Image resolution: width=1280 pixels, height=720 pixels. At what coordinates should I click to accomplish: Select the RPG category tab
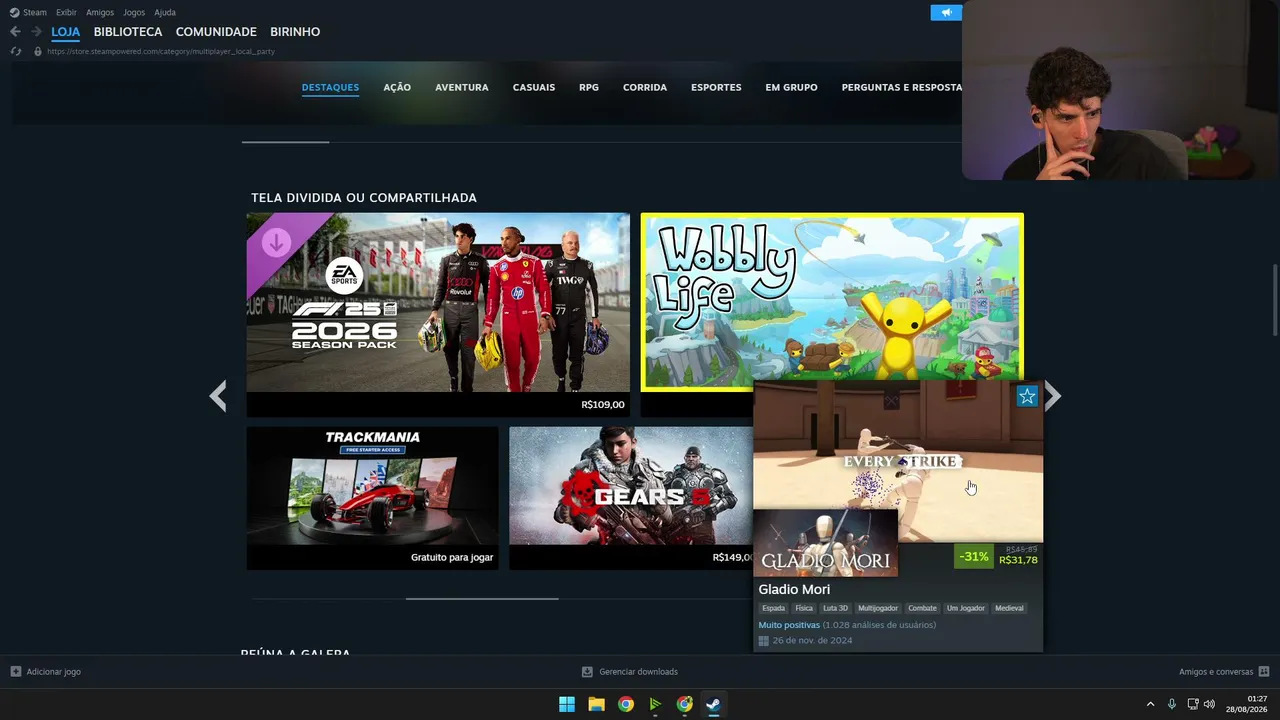click(x=589, y=87)
